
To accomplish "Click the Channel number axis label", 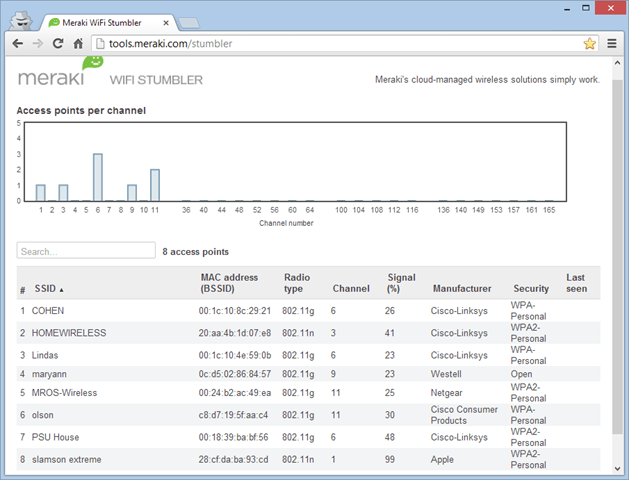I will coord(286,223).
